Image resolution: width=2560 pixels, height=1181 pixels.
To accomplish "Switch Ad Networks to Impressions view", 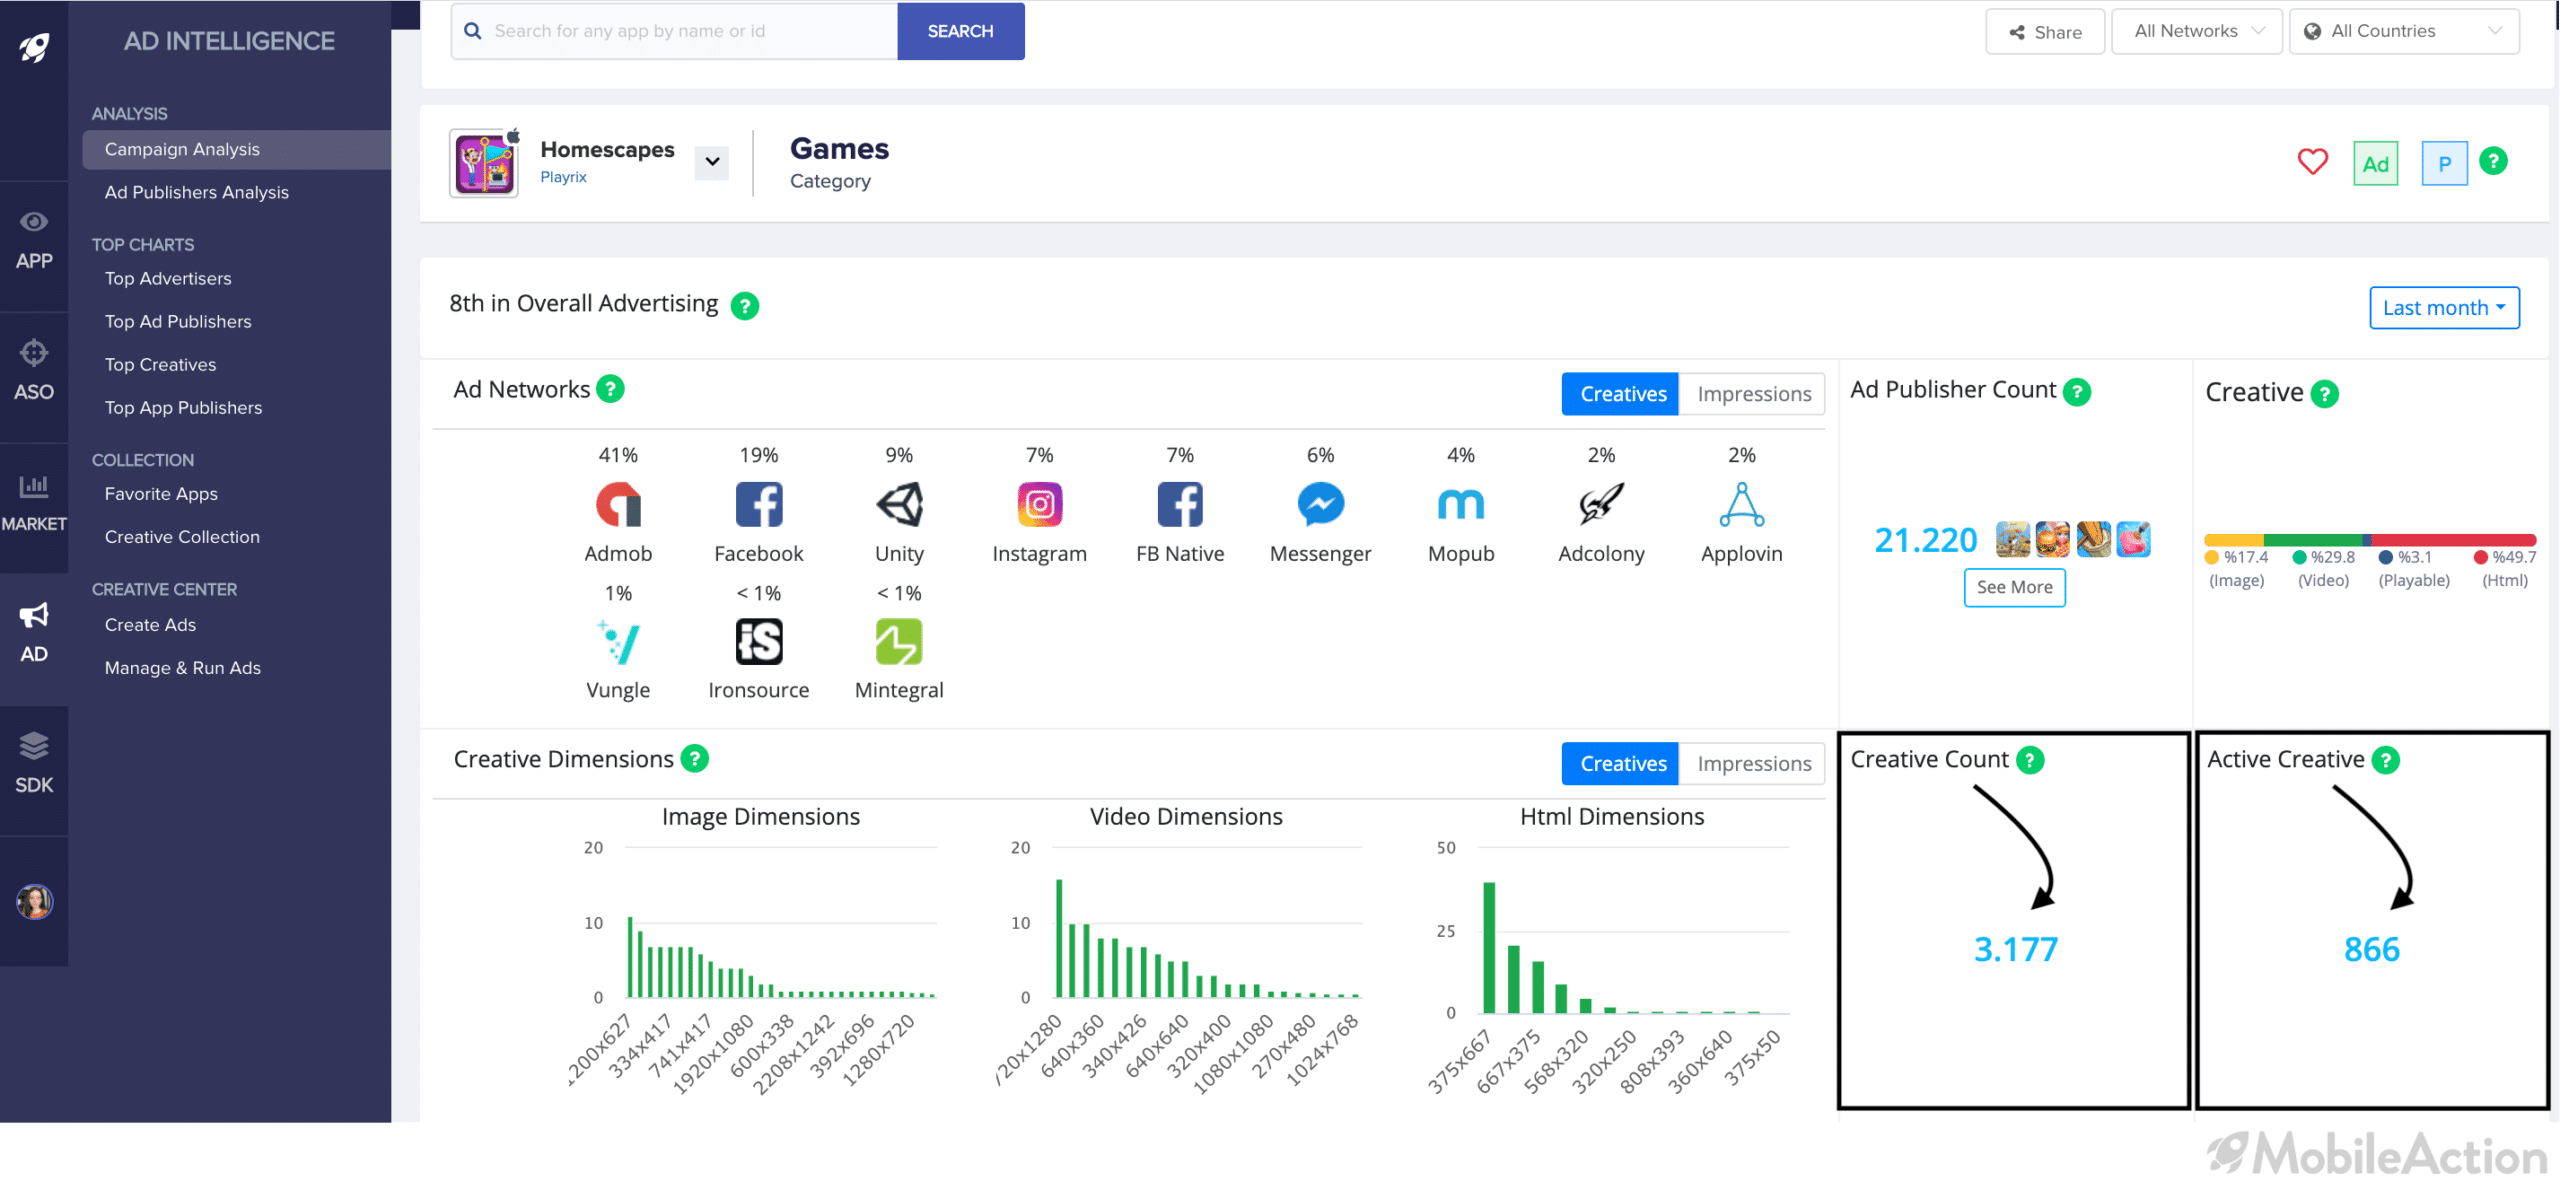I will click(1753, 394).
